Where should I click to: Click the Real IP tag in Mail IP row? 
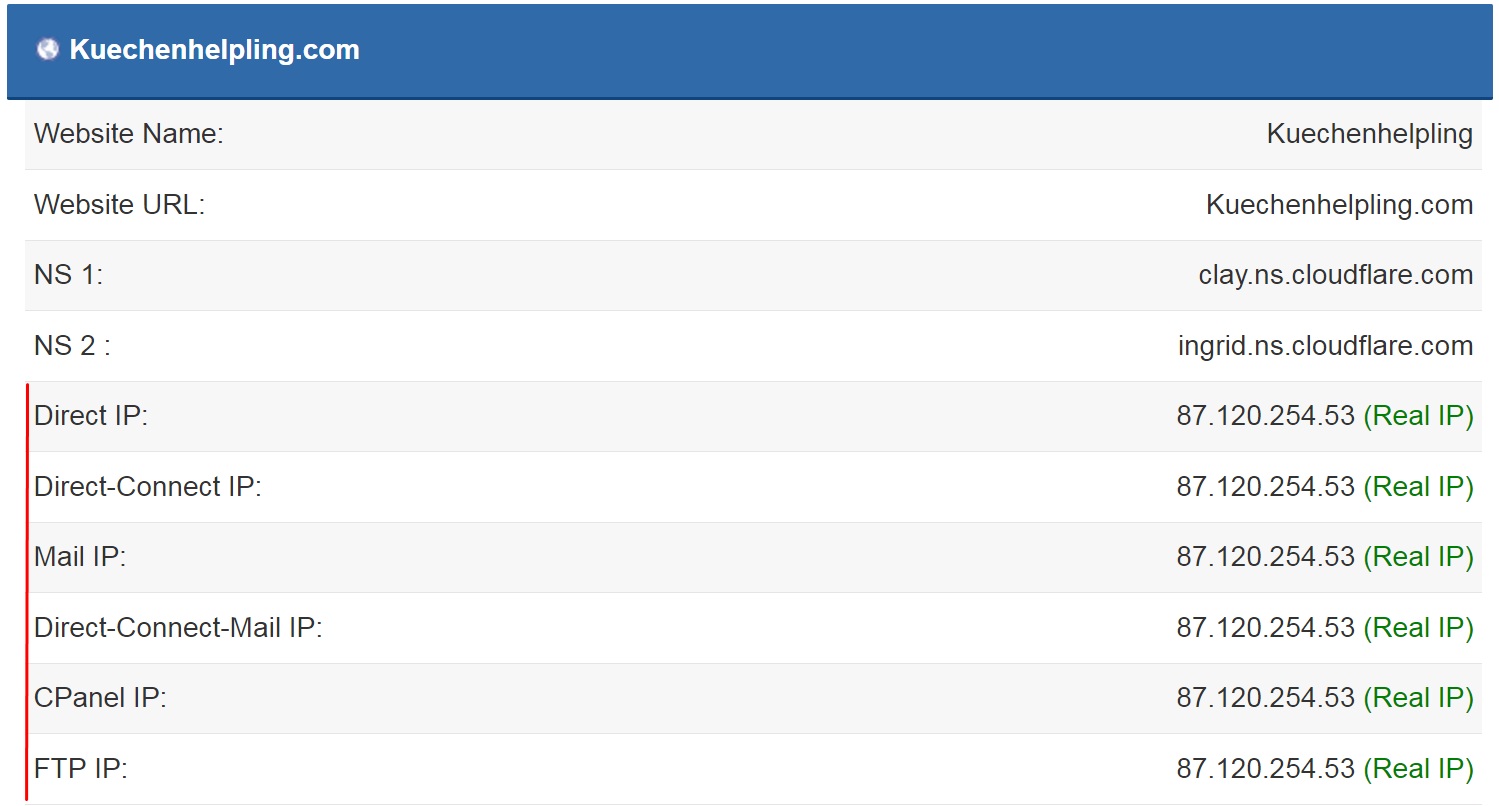click(x=1419, y=557)
